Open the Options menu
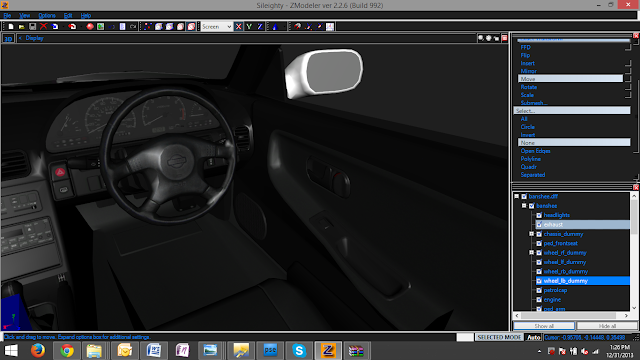640x360 pixels. [x=47, y=16]
